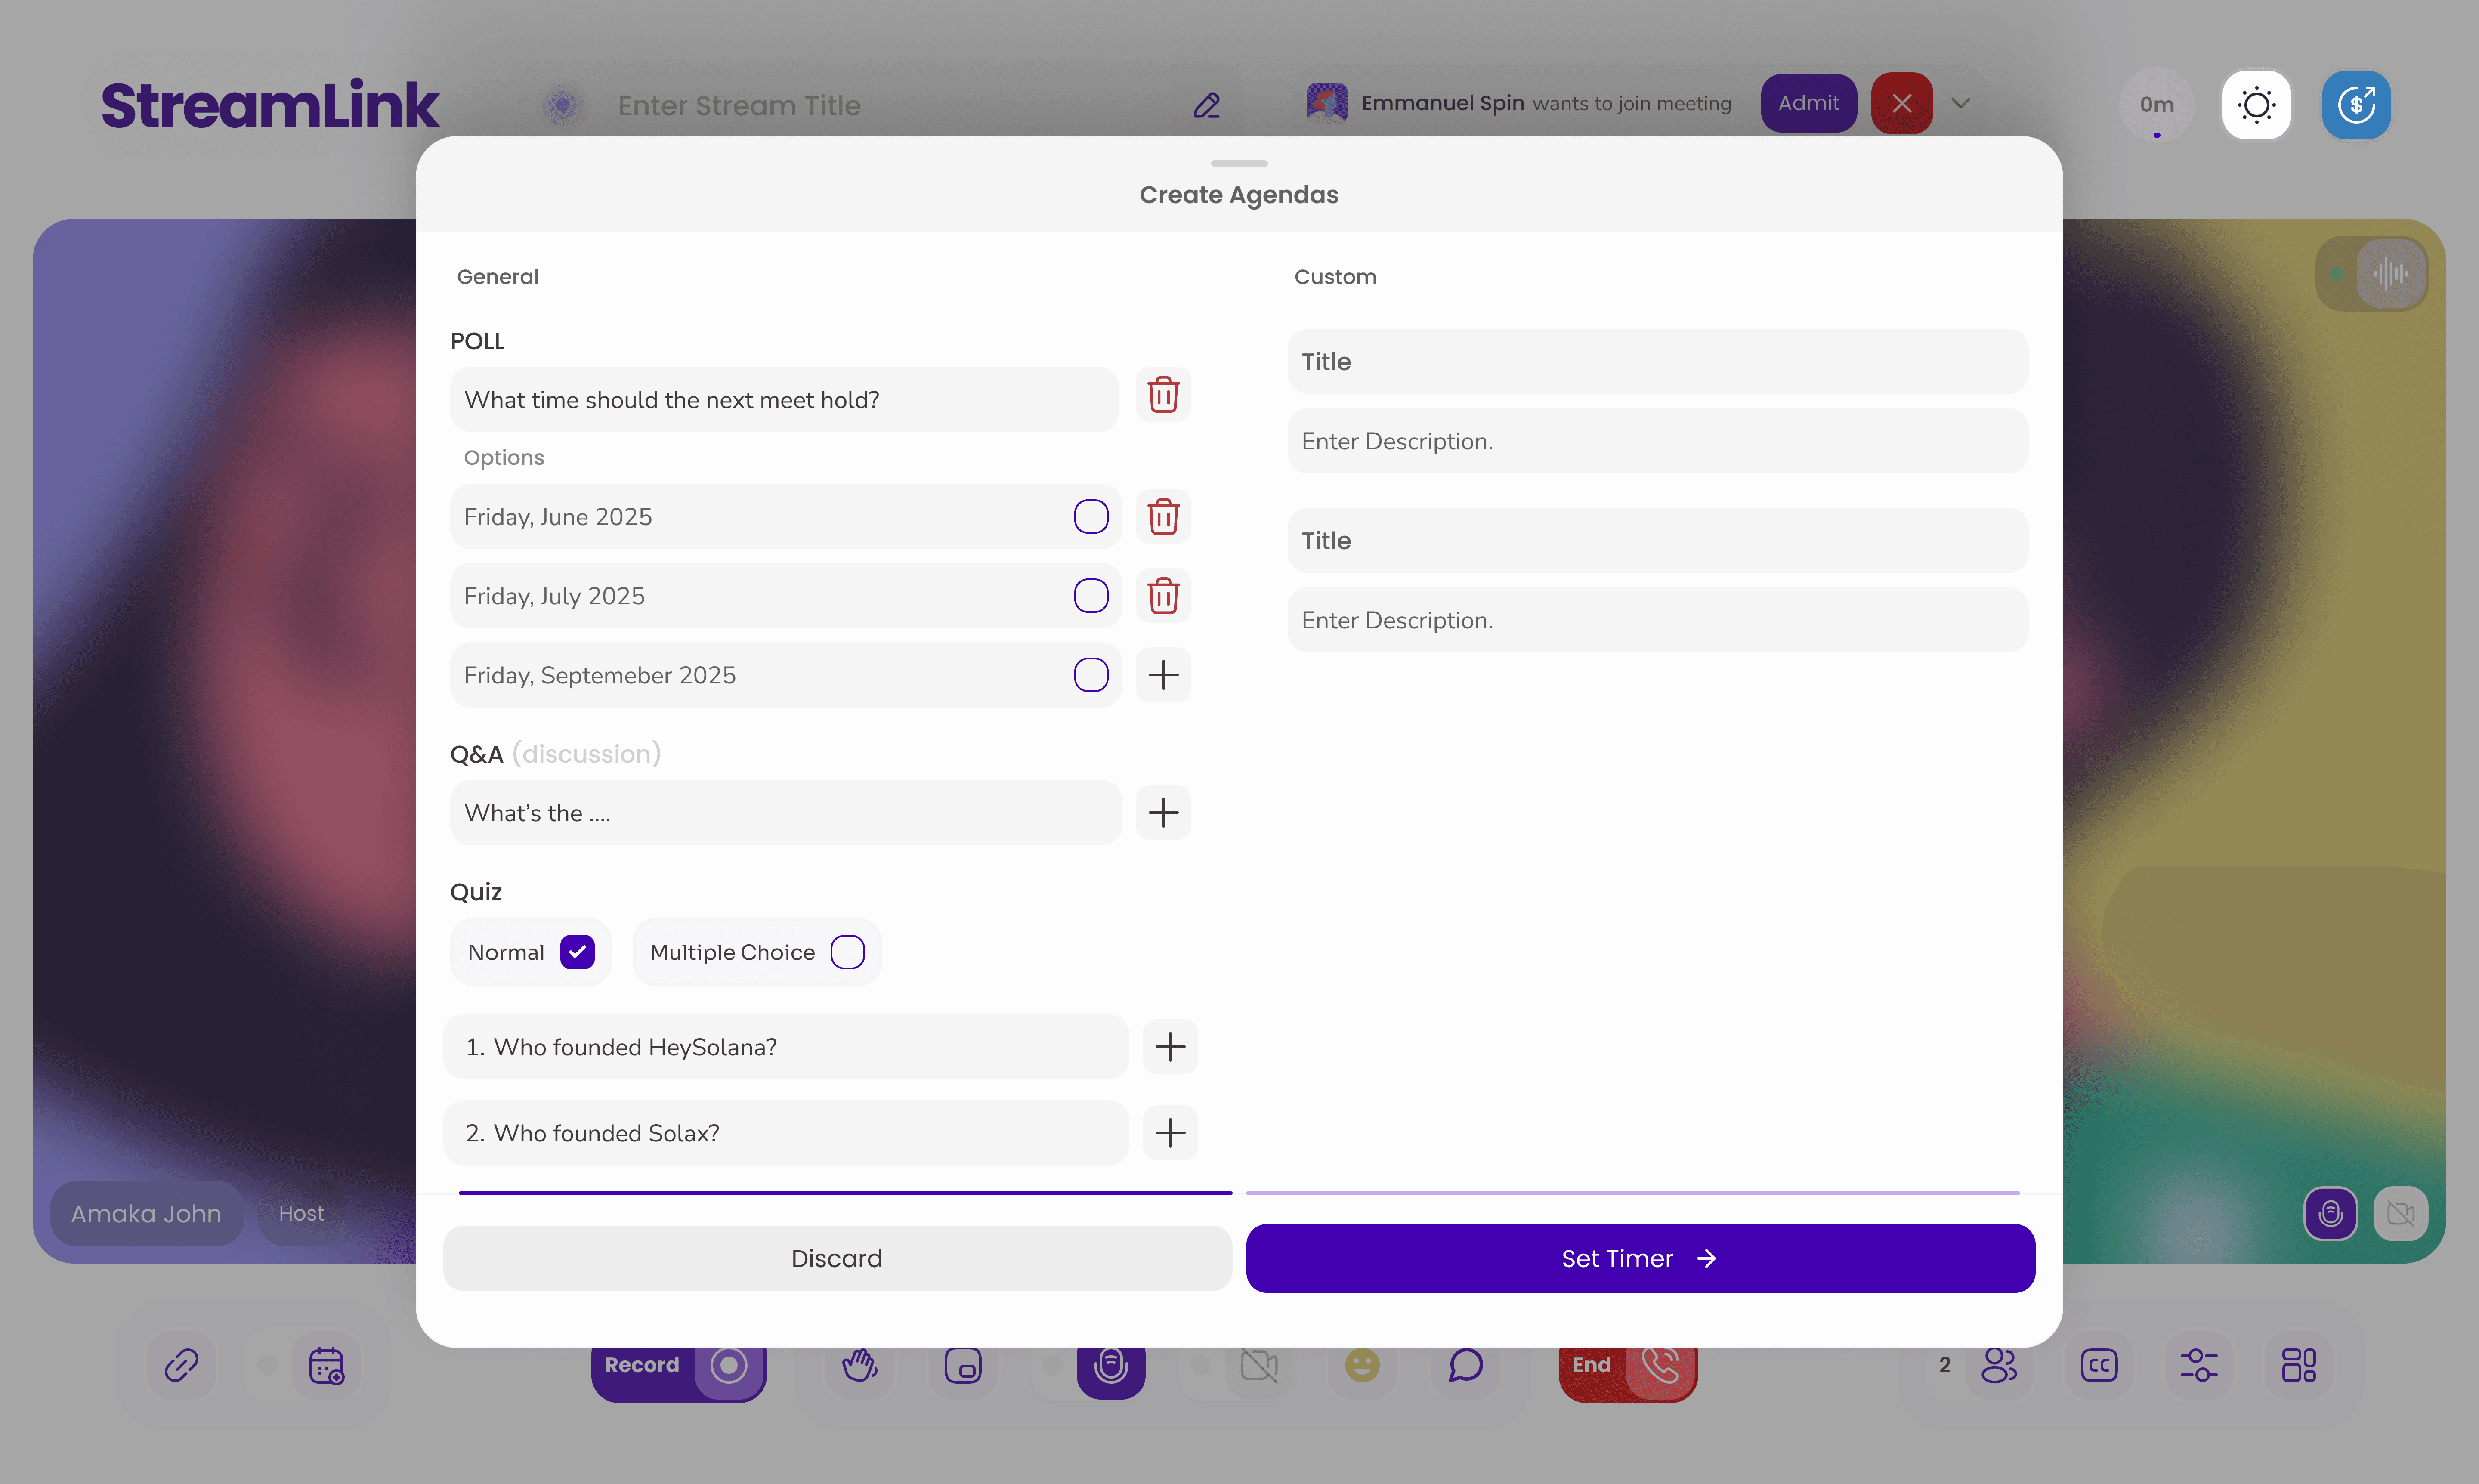Delete the Friday, July 2025 option
Image resolution: width=2479 pixels, height=1484 pixels.
(x=1163, y=596)
